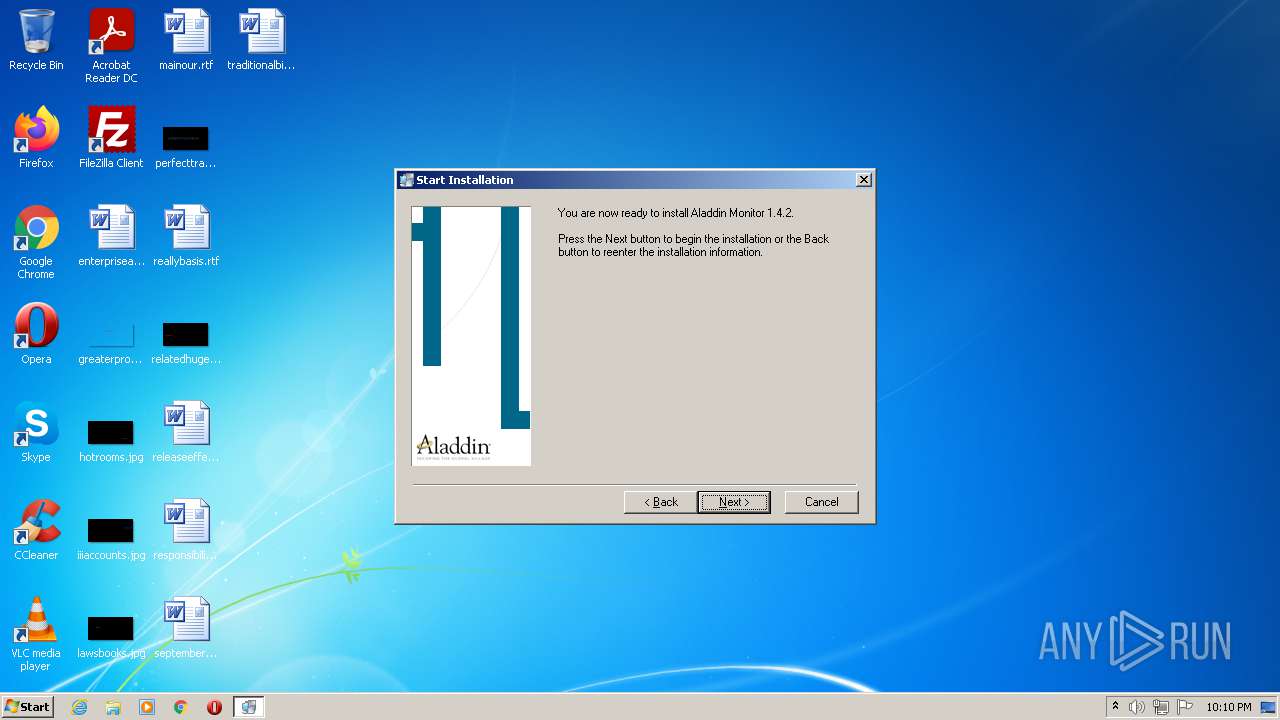
Task: Launch Skype desktop shortcut
Action: click(x=36, y=432)
